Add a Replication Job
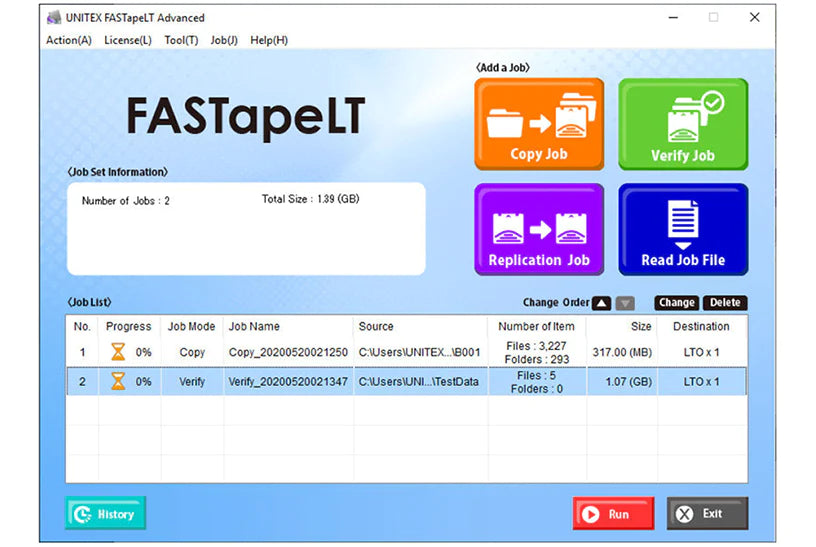 539,229
